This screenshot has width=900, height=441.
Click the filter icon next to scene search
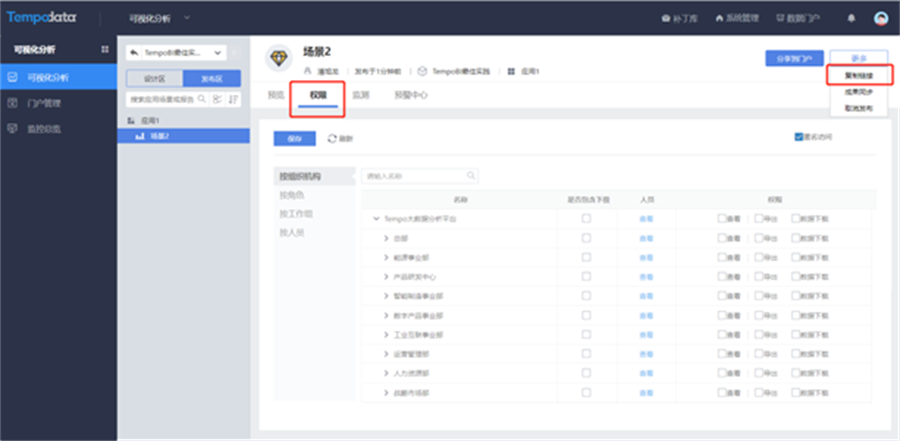[218, 99]
